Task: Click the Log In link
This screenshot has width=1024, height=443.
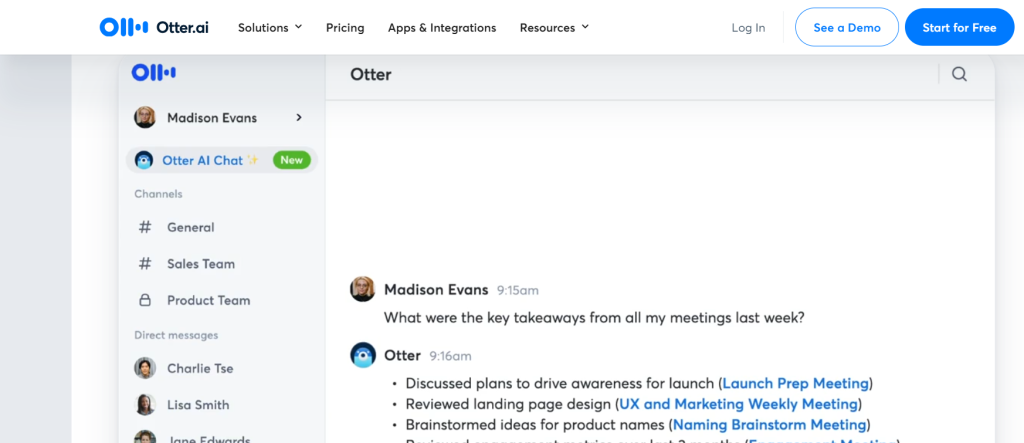Action: (x=748, y=27)
